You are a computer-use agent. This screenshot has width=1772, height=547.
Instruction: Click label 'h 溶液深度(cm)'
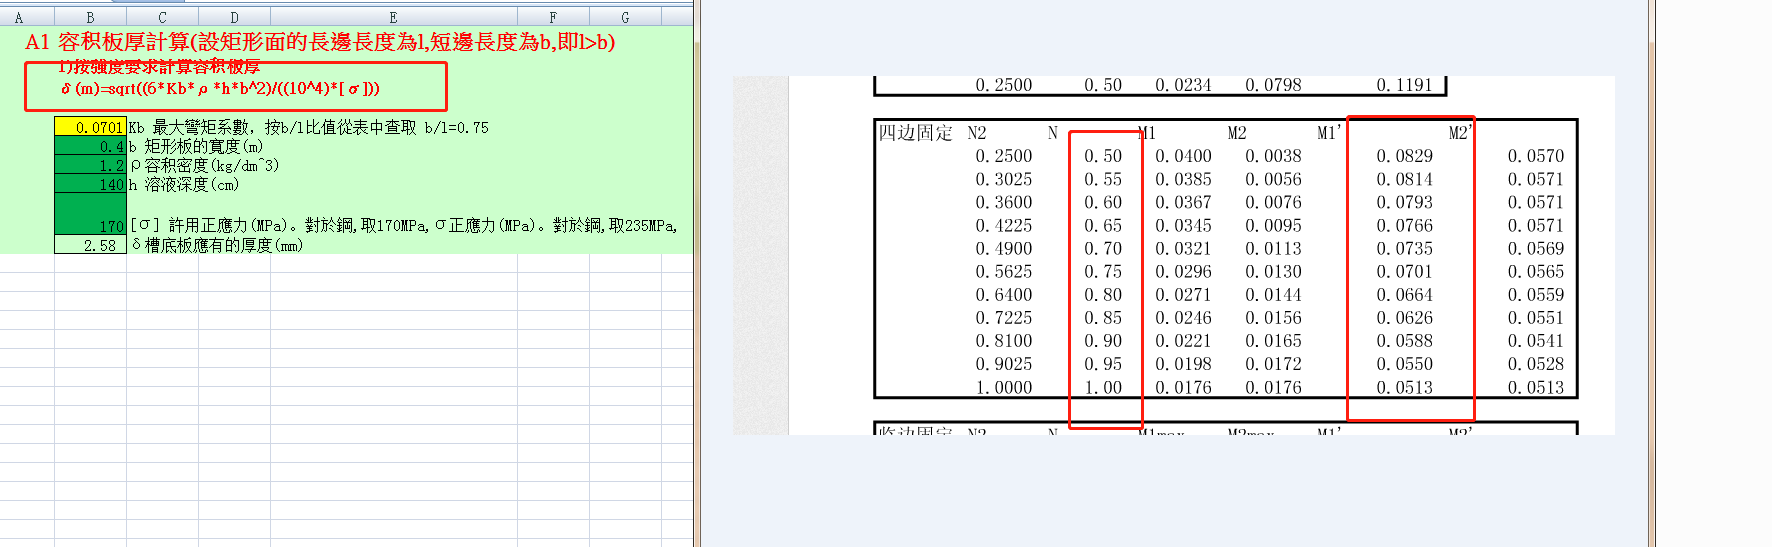pyautogui.click(x=184, y=184)
